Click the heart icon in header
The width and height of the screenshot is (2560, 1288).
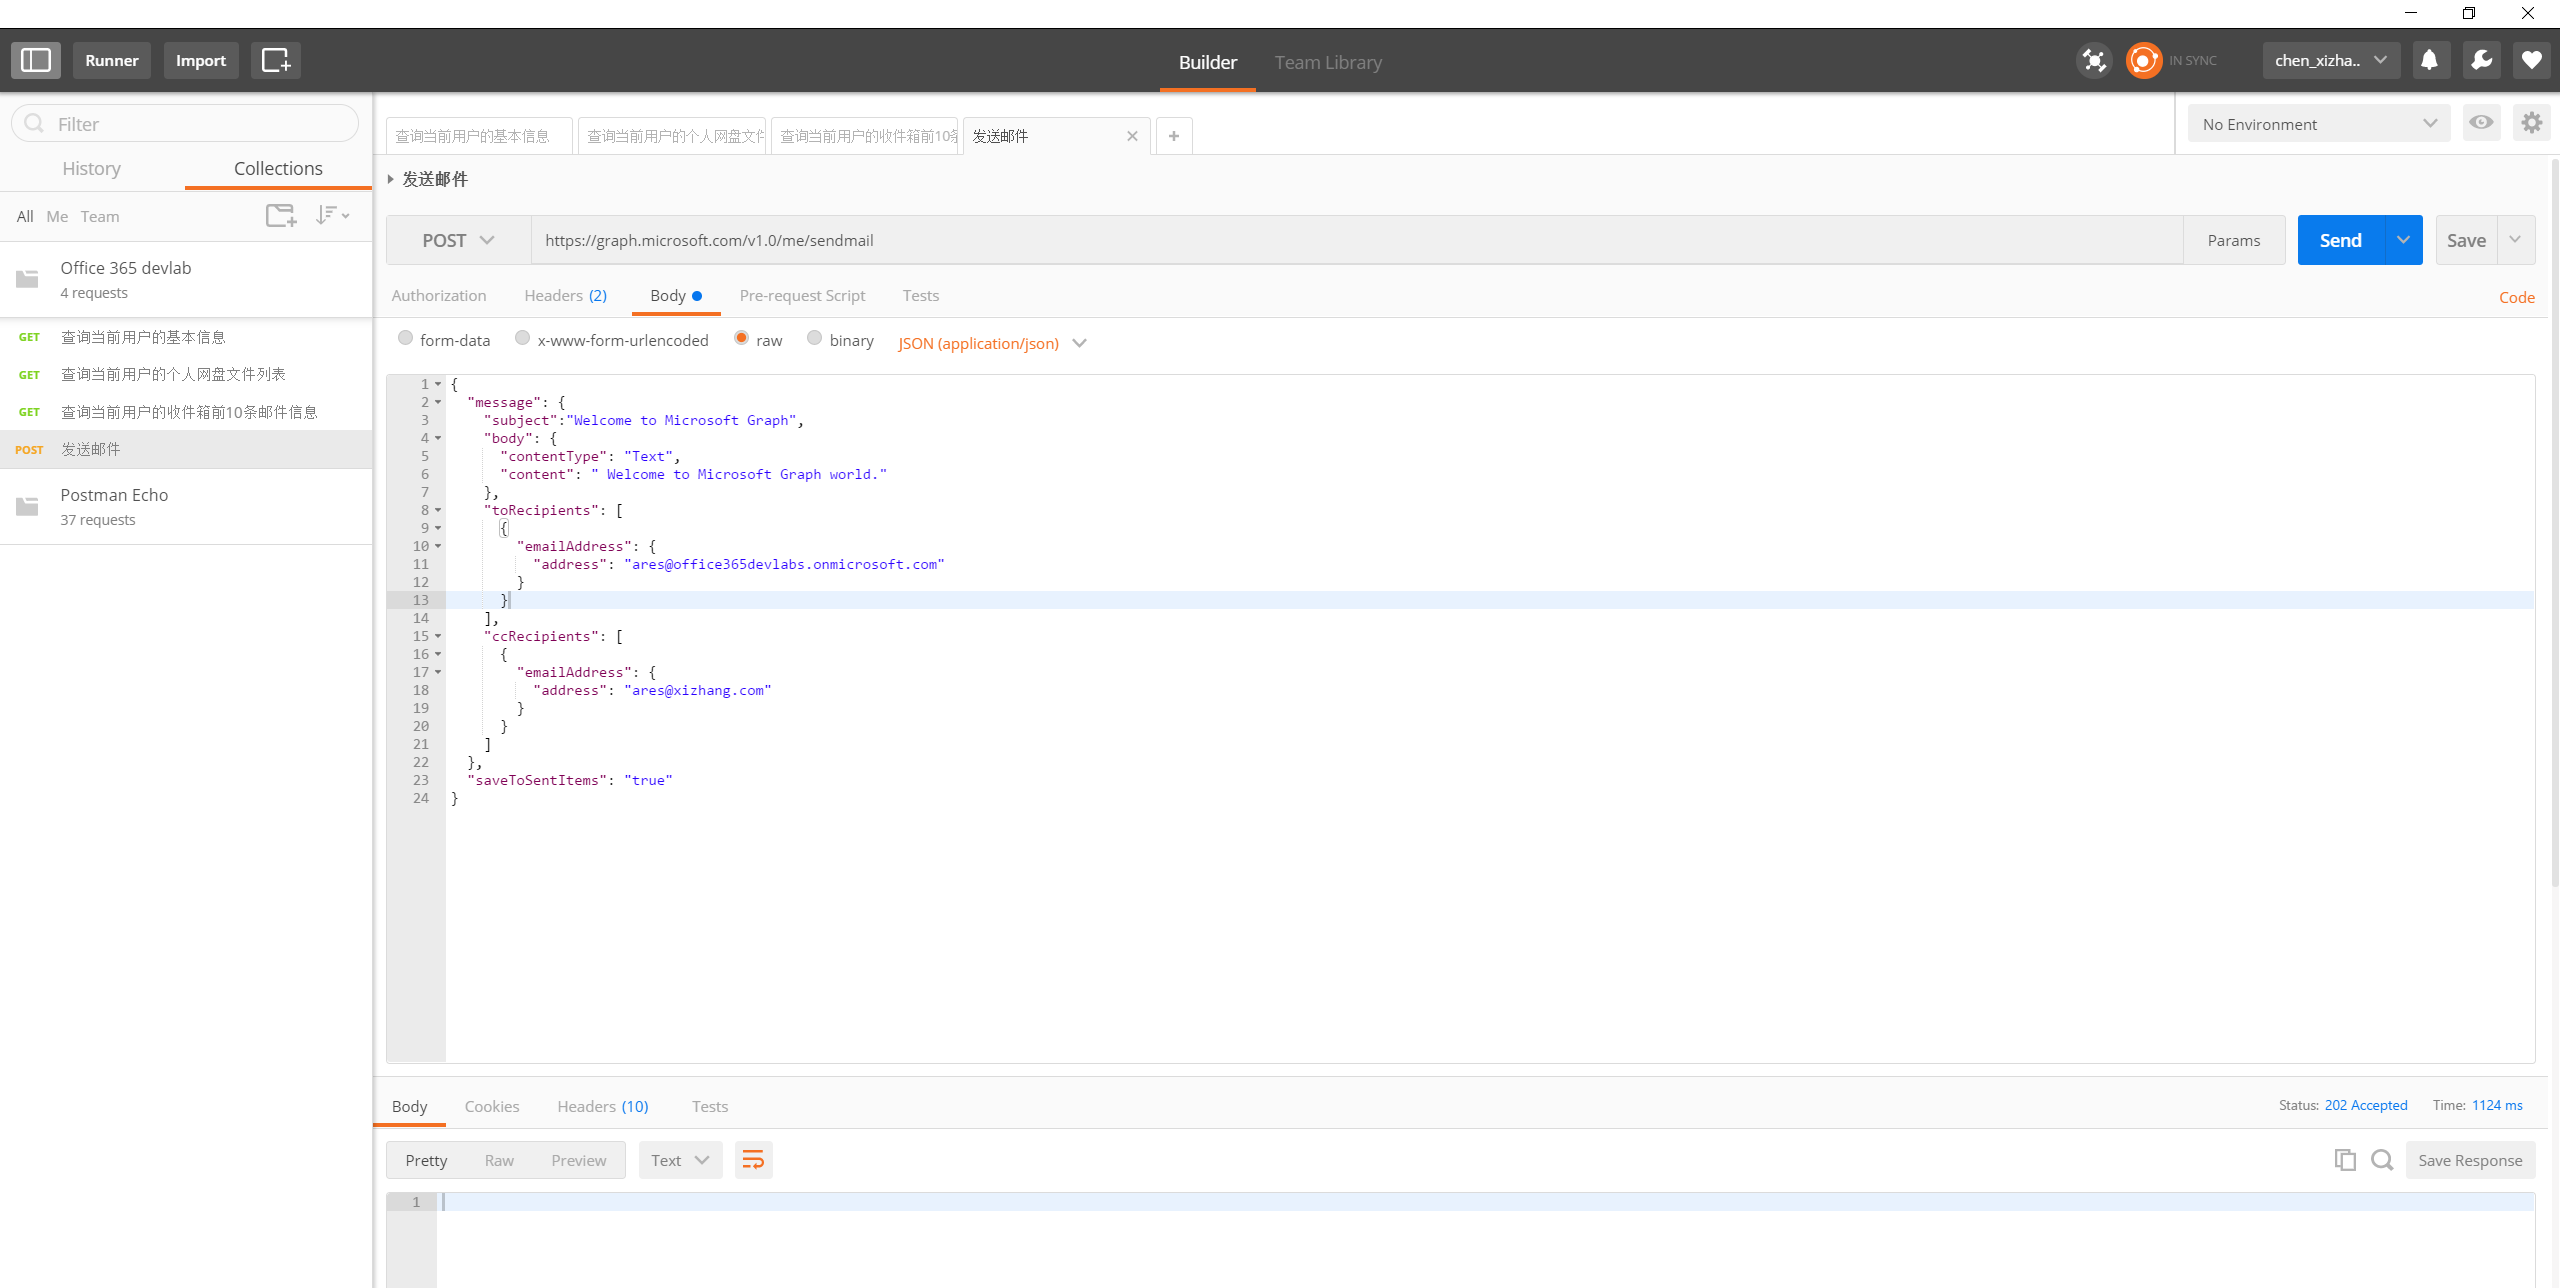pos(2531,60)
